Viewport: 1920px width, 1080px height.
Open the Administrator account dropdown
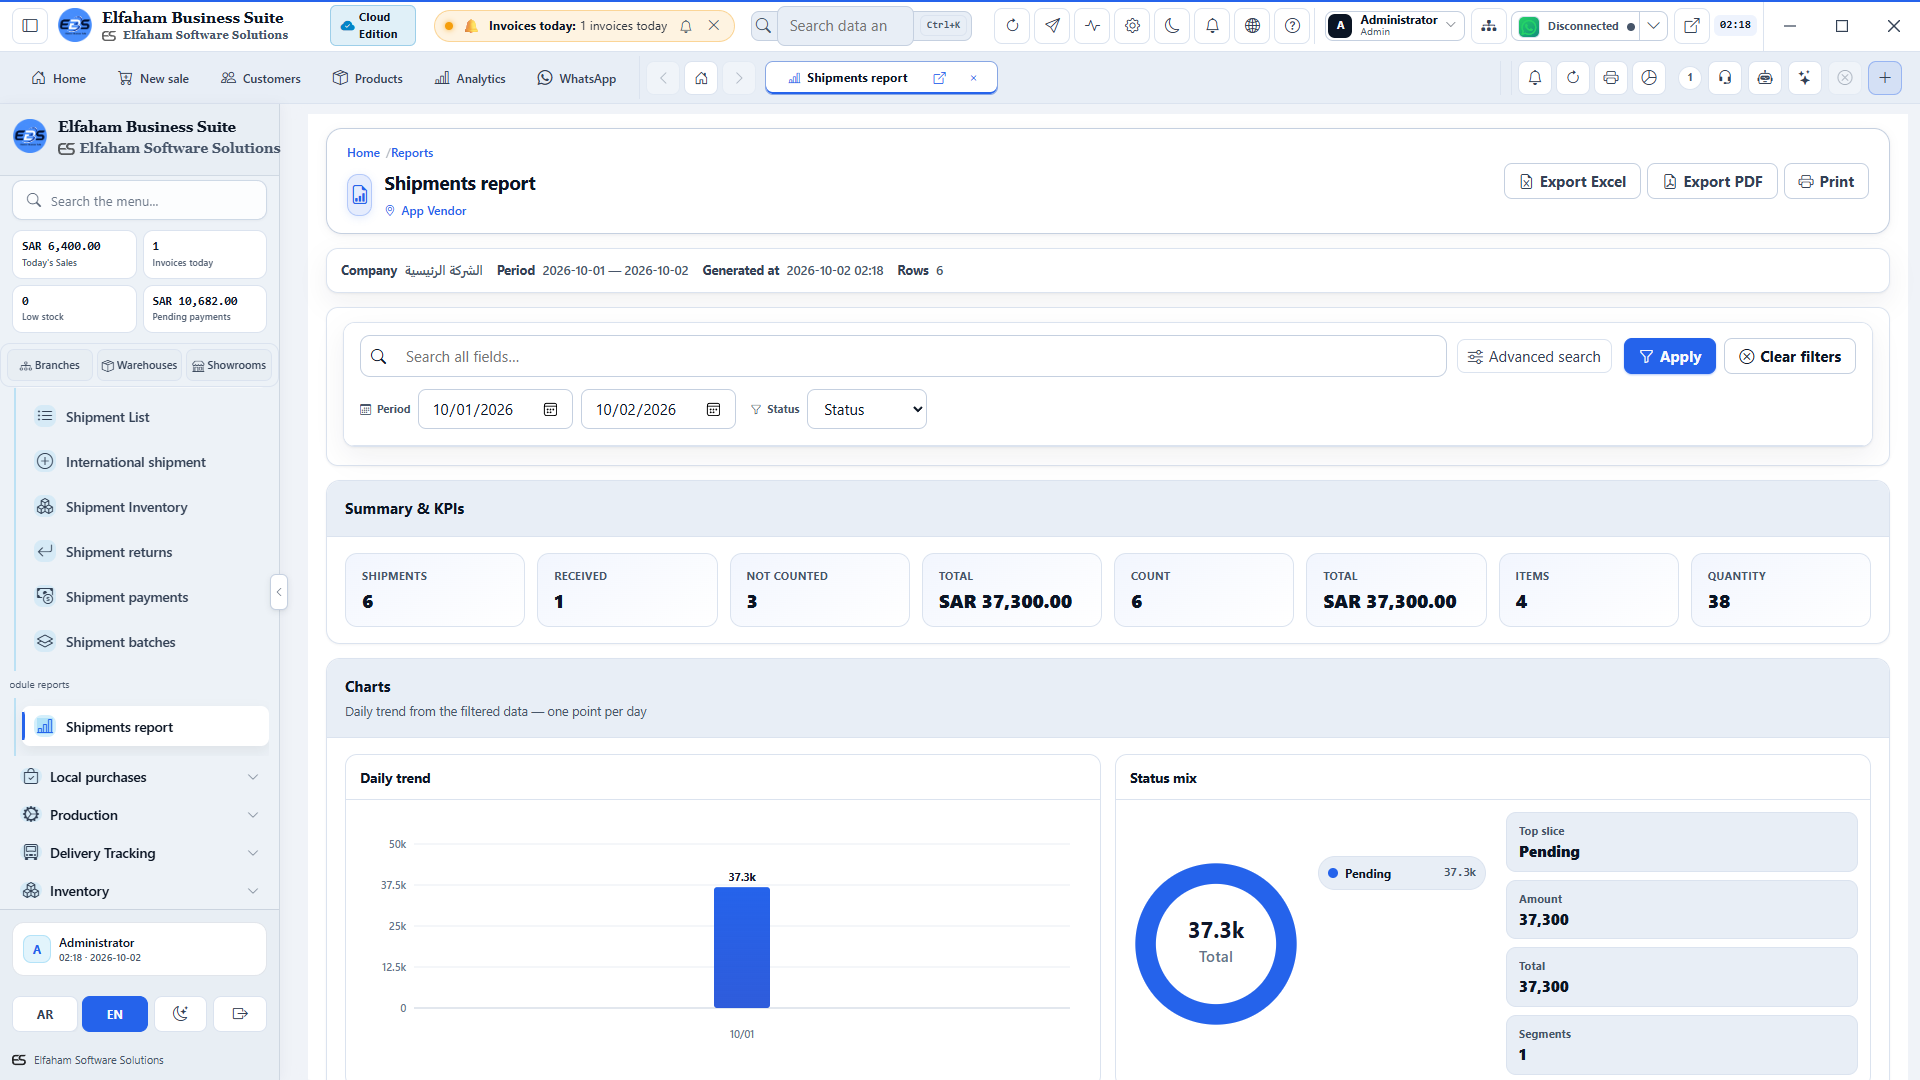click(x=1395, y=26)
